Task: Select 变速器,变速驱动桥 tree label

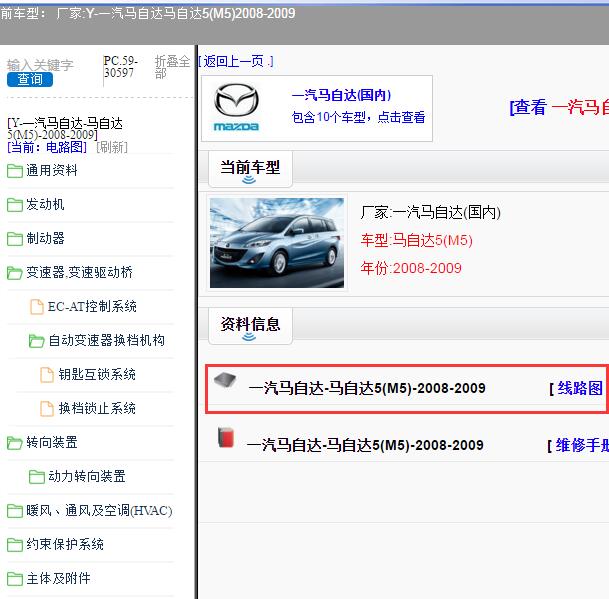Action: point(80,272)
